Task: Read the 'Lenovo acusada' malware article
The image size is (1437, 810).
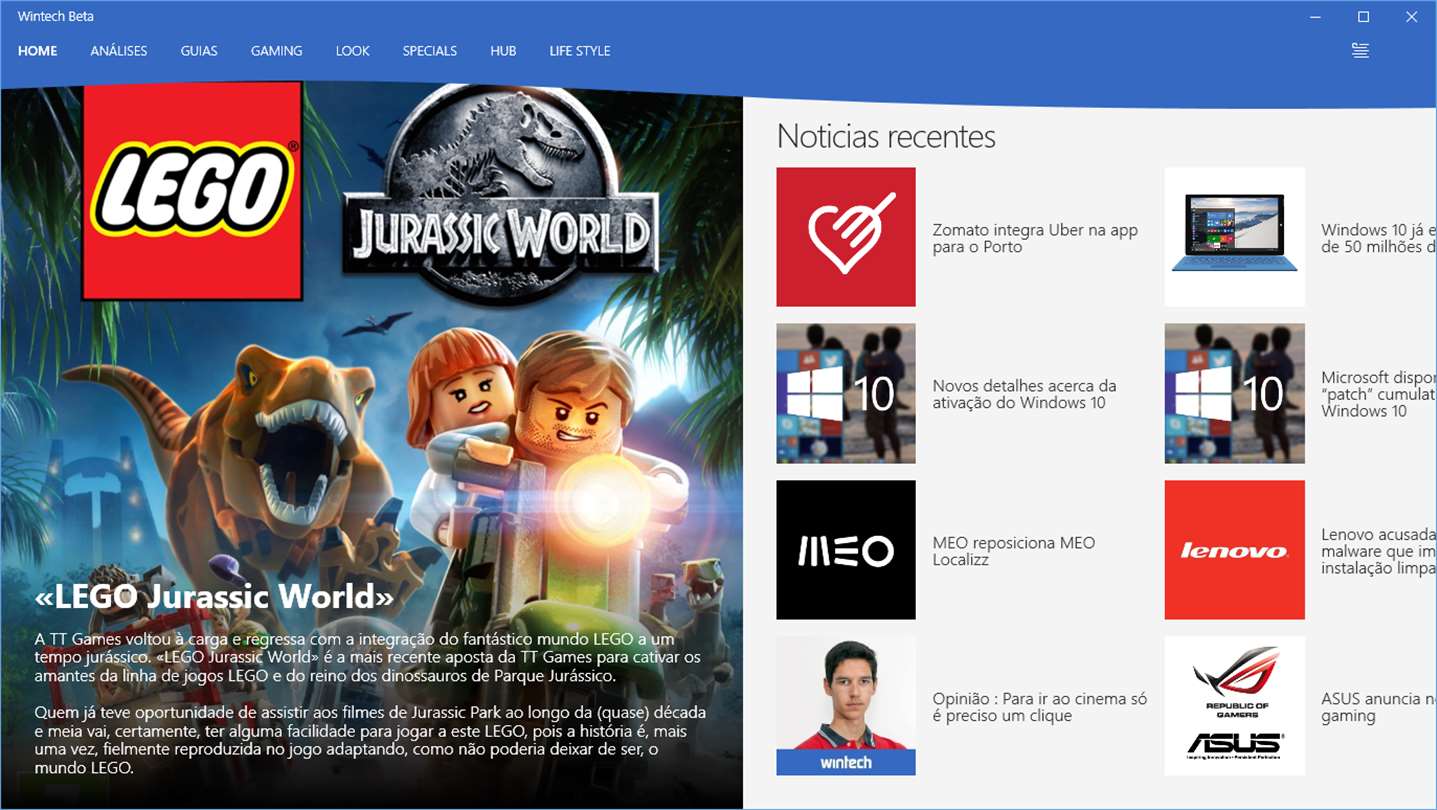Action: pyautogui.click(x=1378, y=551)
